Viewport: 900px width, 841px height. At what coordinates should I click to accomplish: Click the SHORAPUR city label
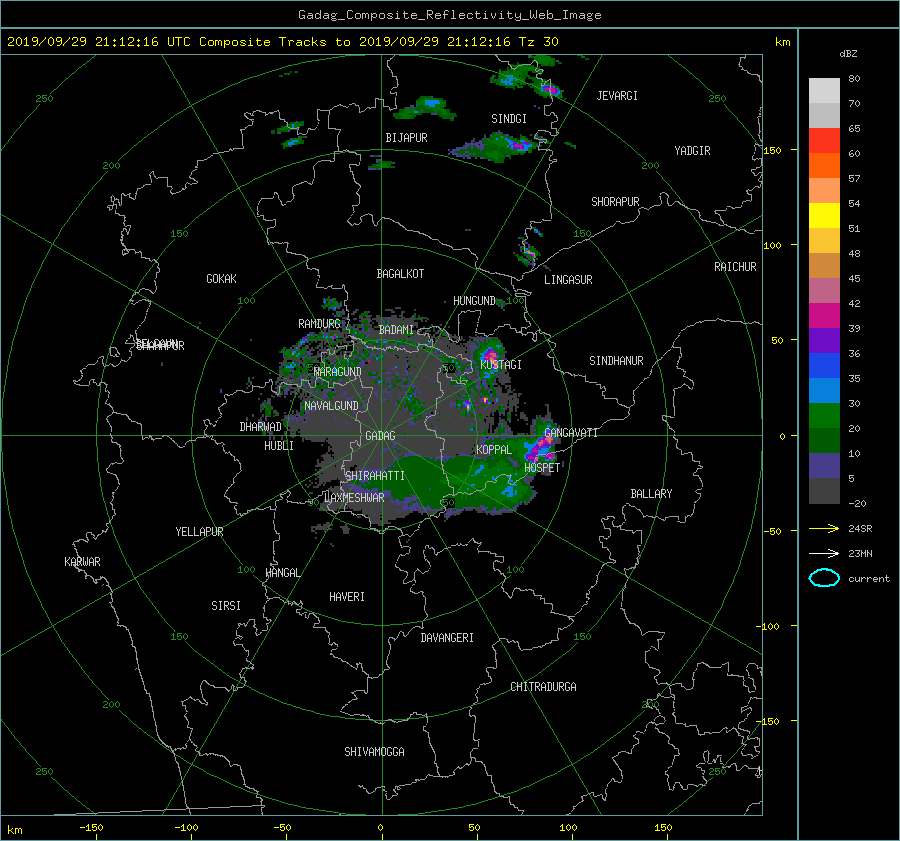pyautogui.click(x=615, y=202)
